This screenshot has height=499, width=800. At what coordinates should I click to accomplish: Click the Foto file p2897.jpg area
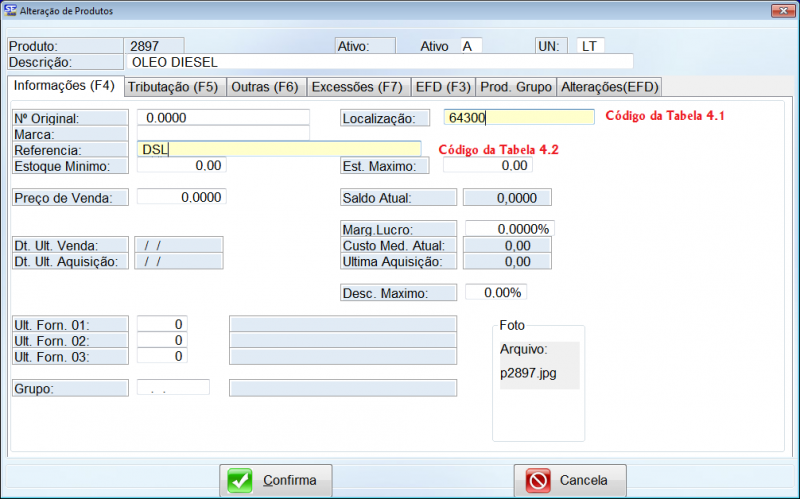click(x=539, y=373)
